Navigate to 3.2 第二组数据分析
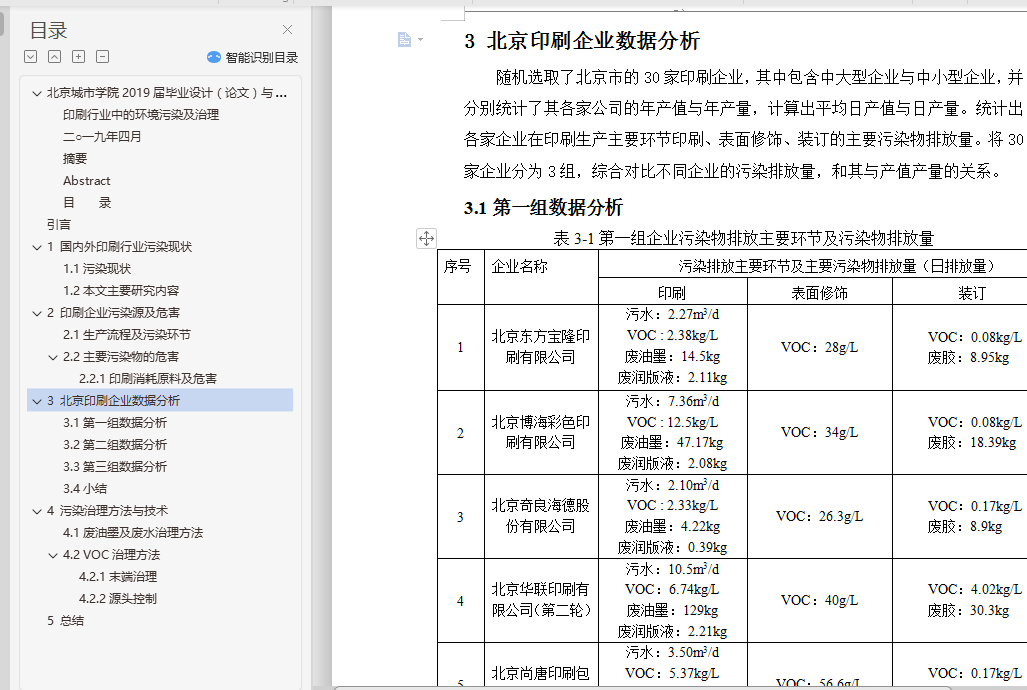 (x=115, y=445)
